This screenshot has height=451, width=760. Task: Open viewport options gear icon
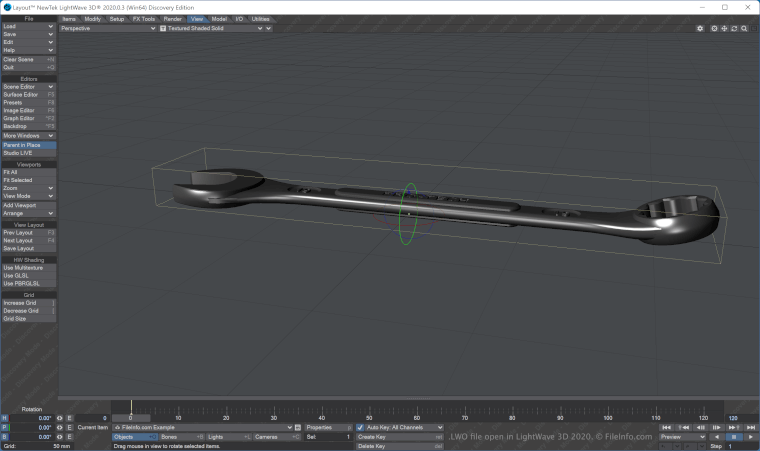coord(700,28)
